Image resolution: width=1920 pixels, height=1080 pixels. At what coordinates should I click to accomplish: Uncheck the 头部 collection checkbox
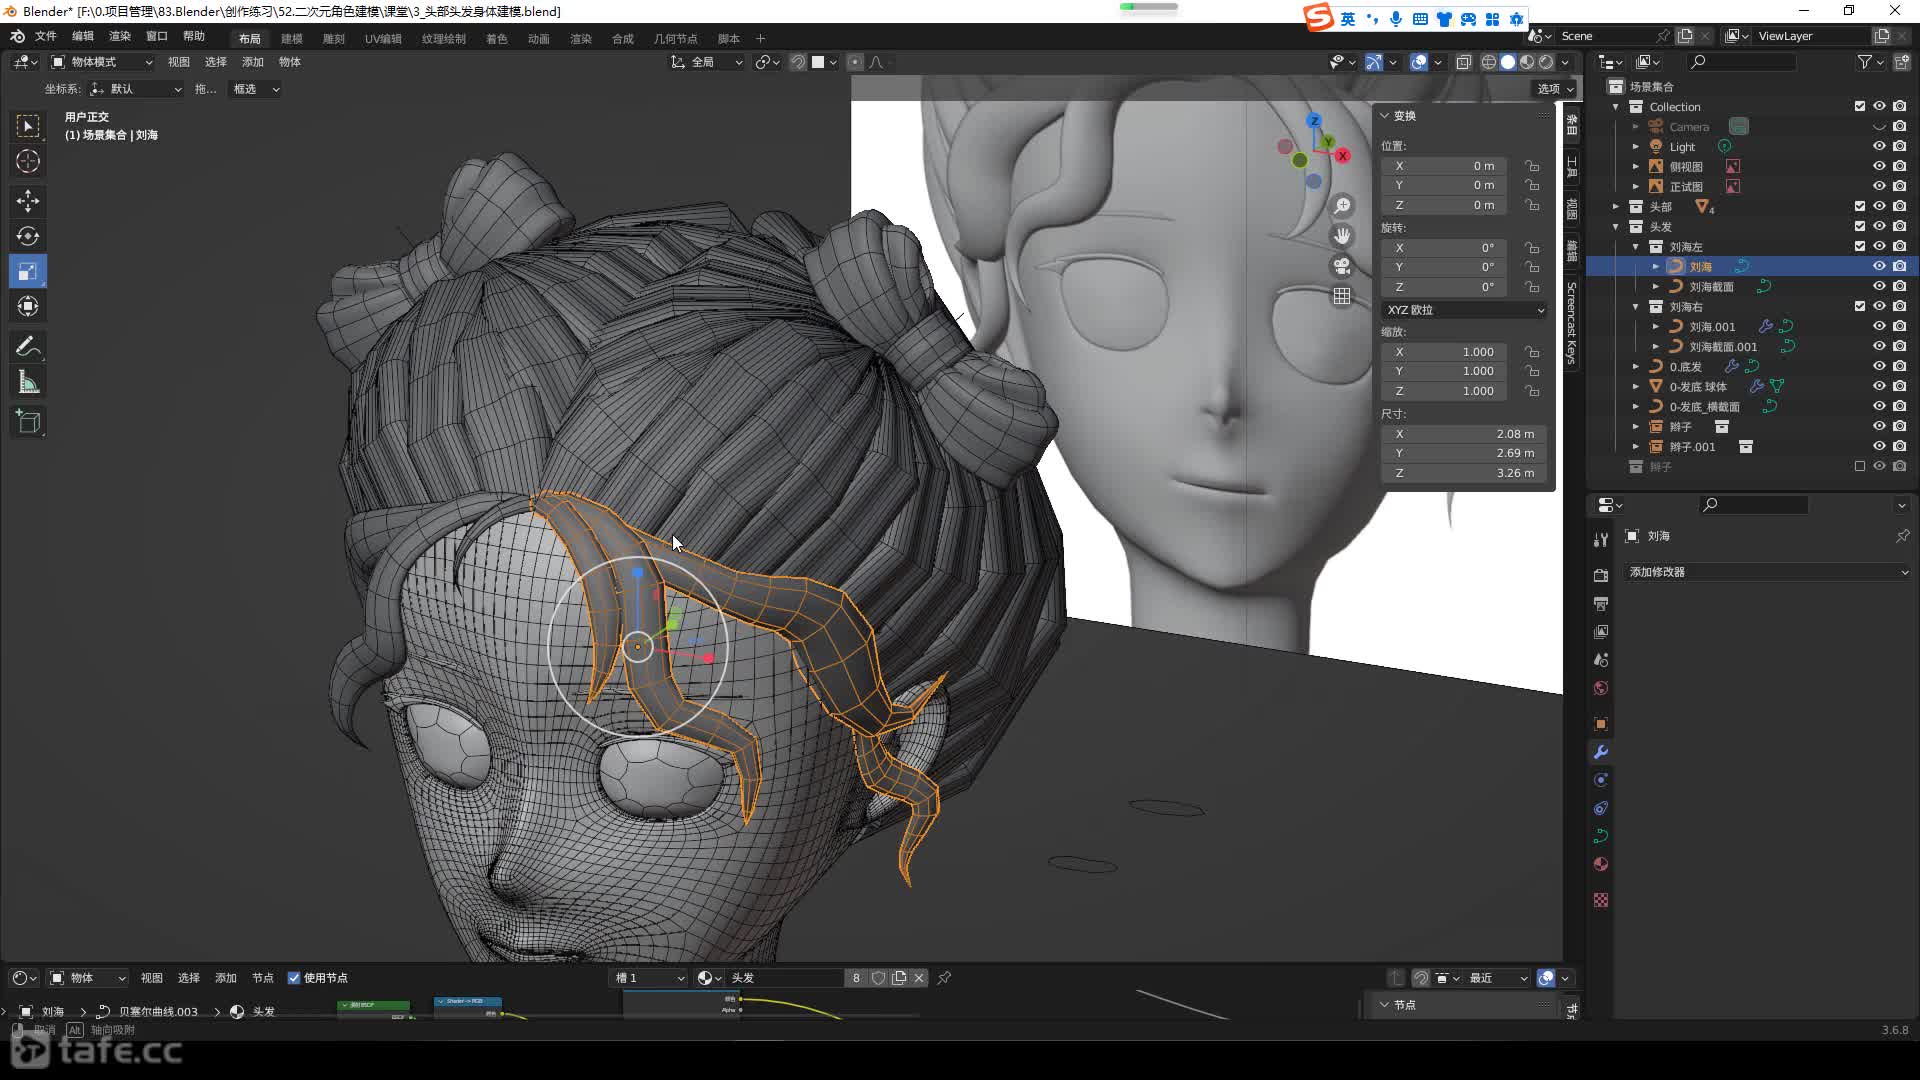pyautogui.click(x=1860, y=206)
